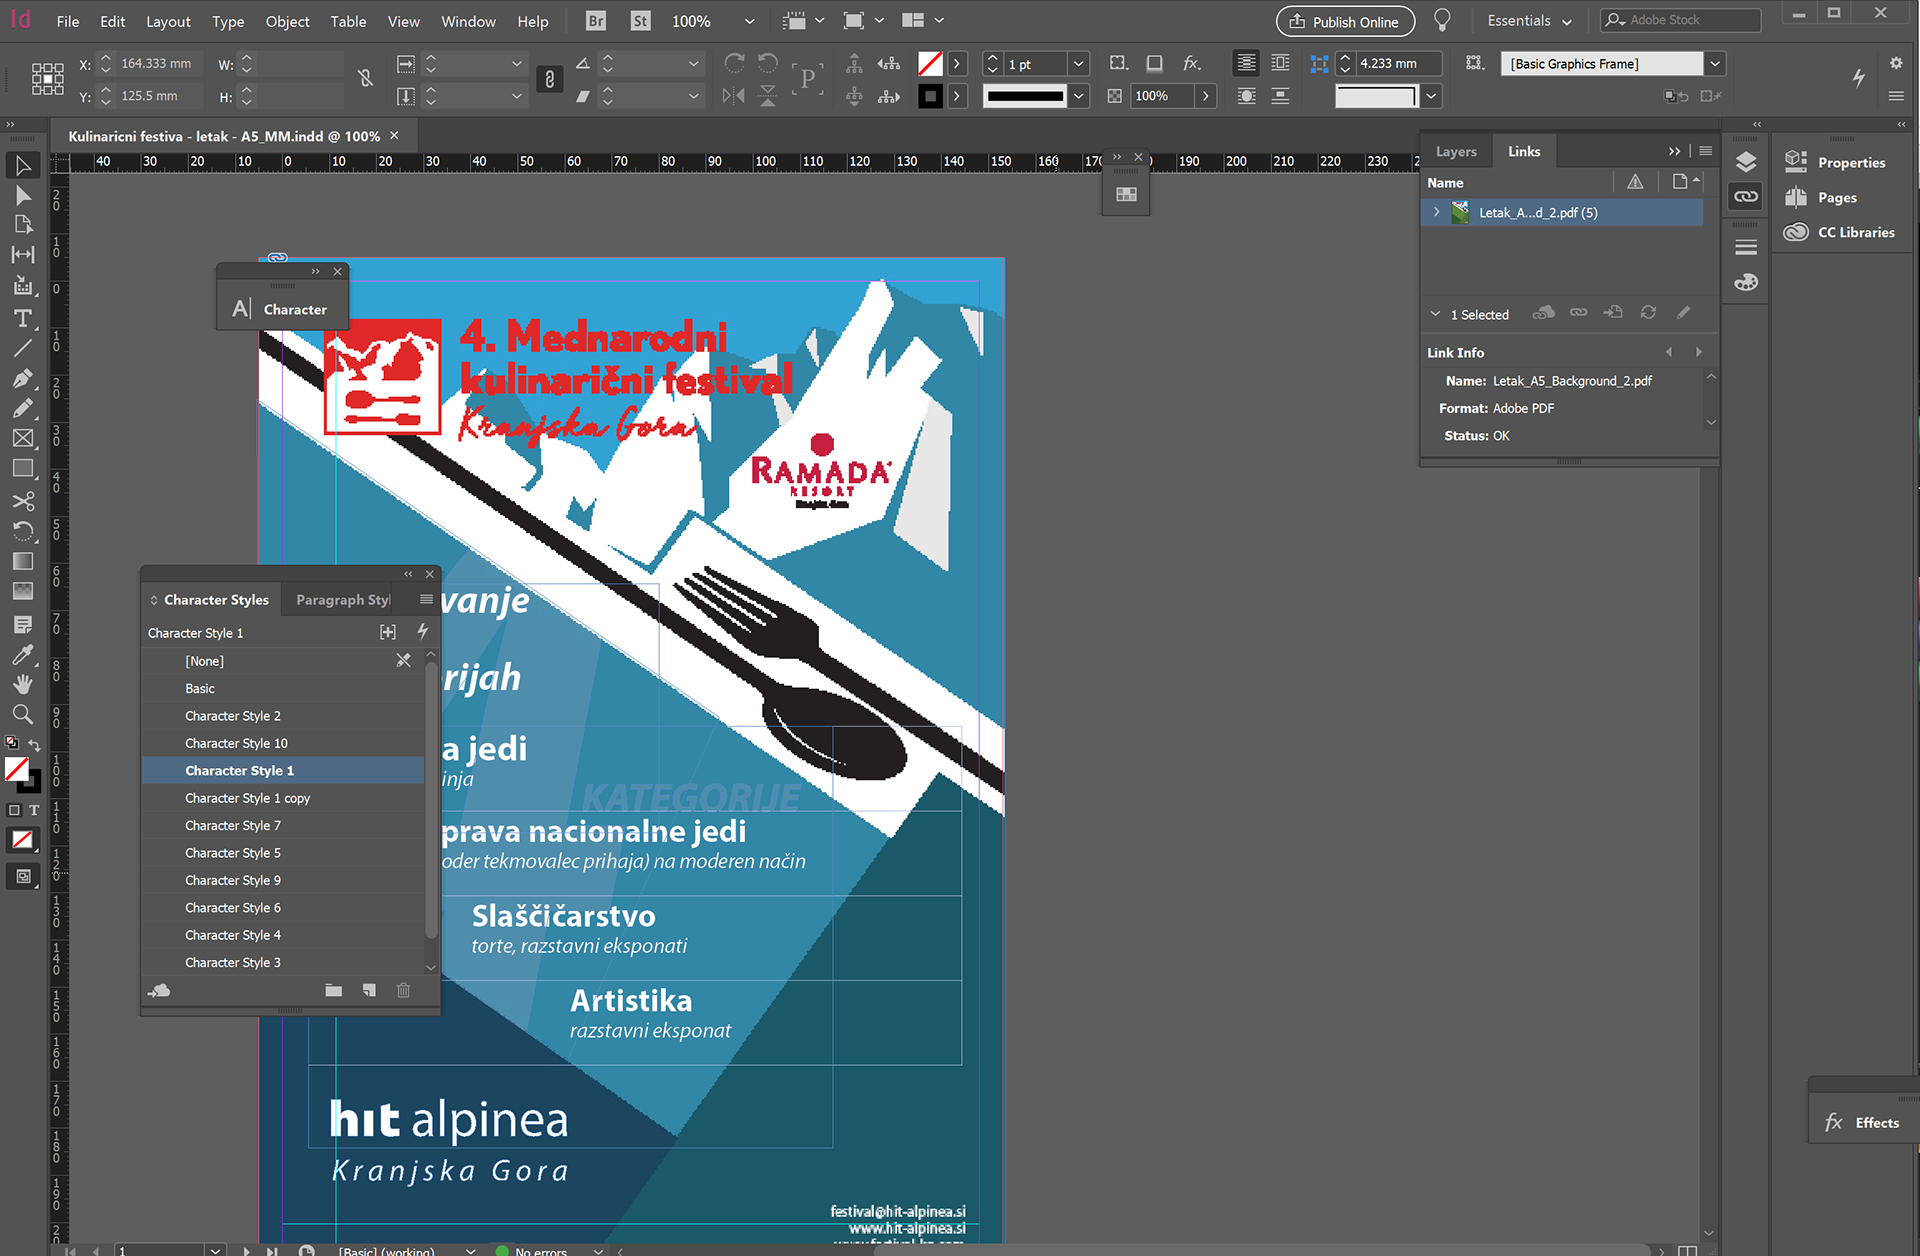Open the Object menu

point(287,21)
